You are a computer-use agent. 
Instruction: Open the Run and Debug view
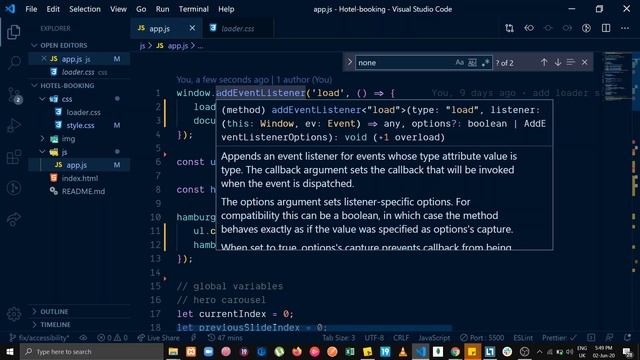pos(14,126)
